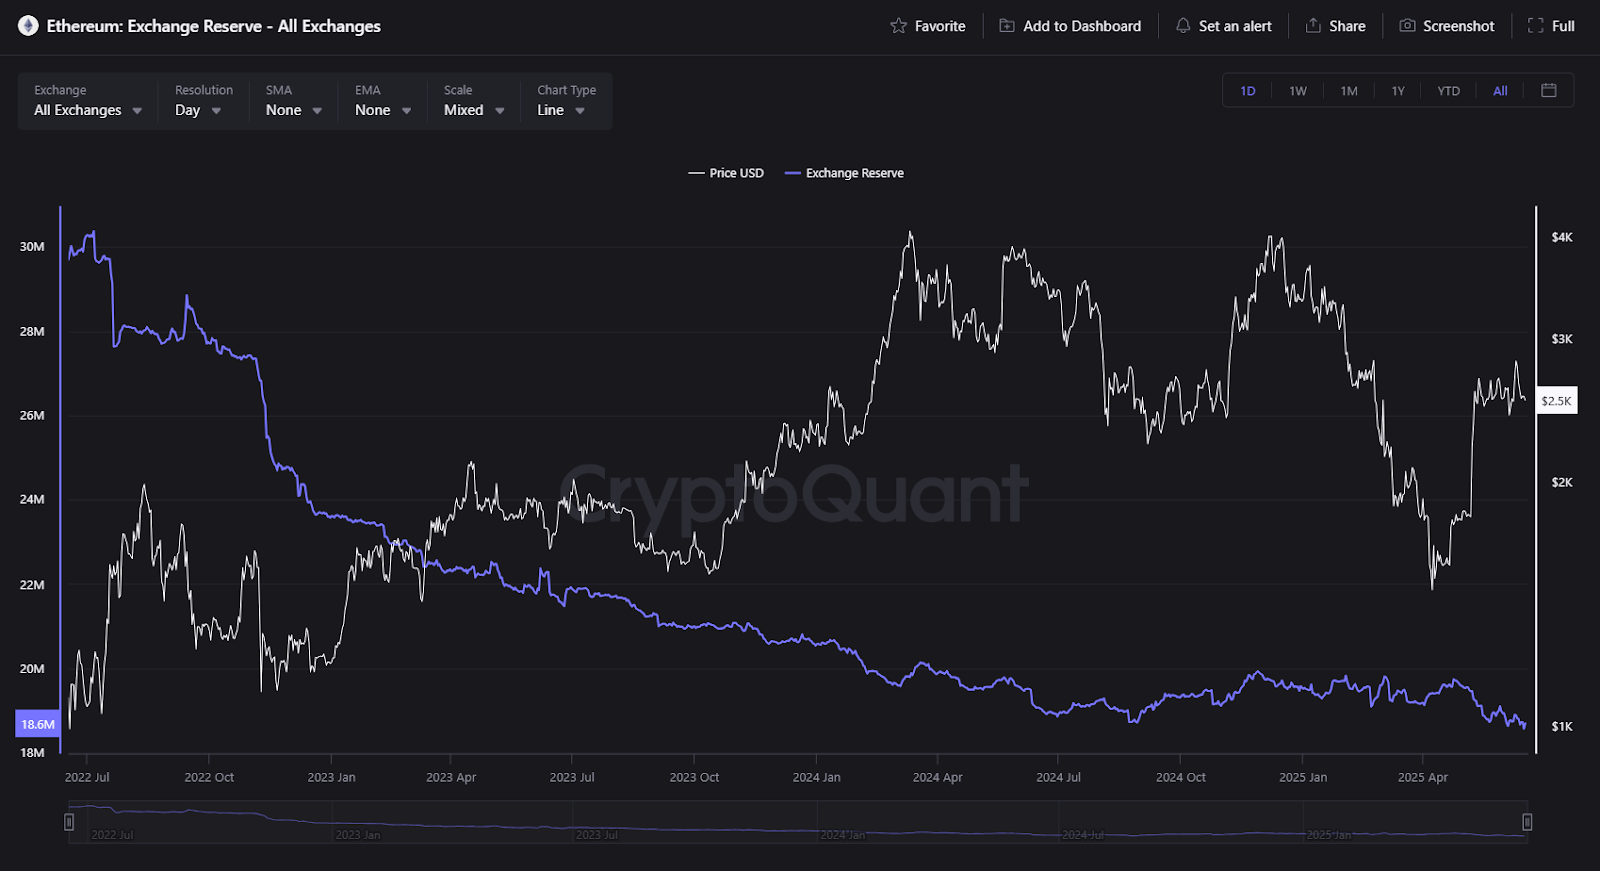Select the 1Y time range
Screen dimensions: 1600x871
1398,91
